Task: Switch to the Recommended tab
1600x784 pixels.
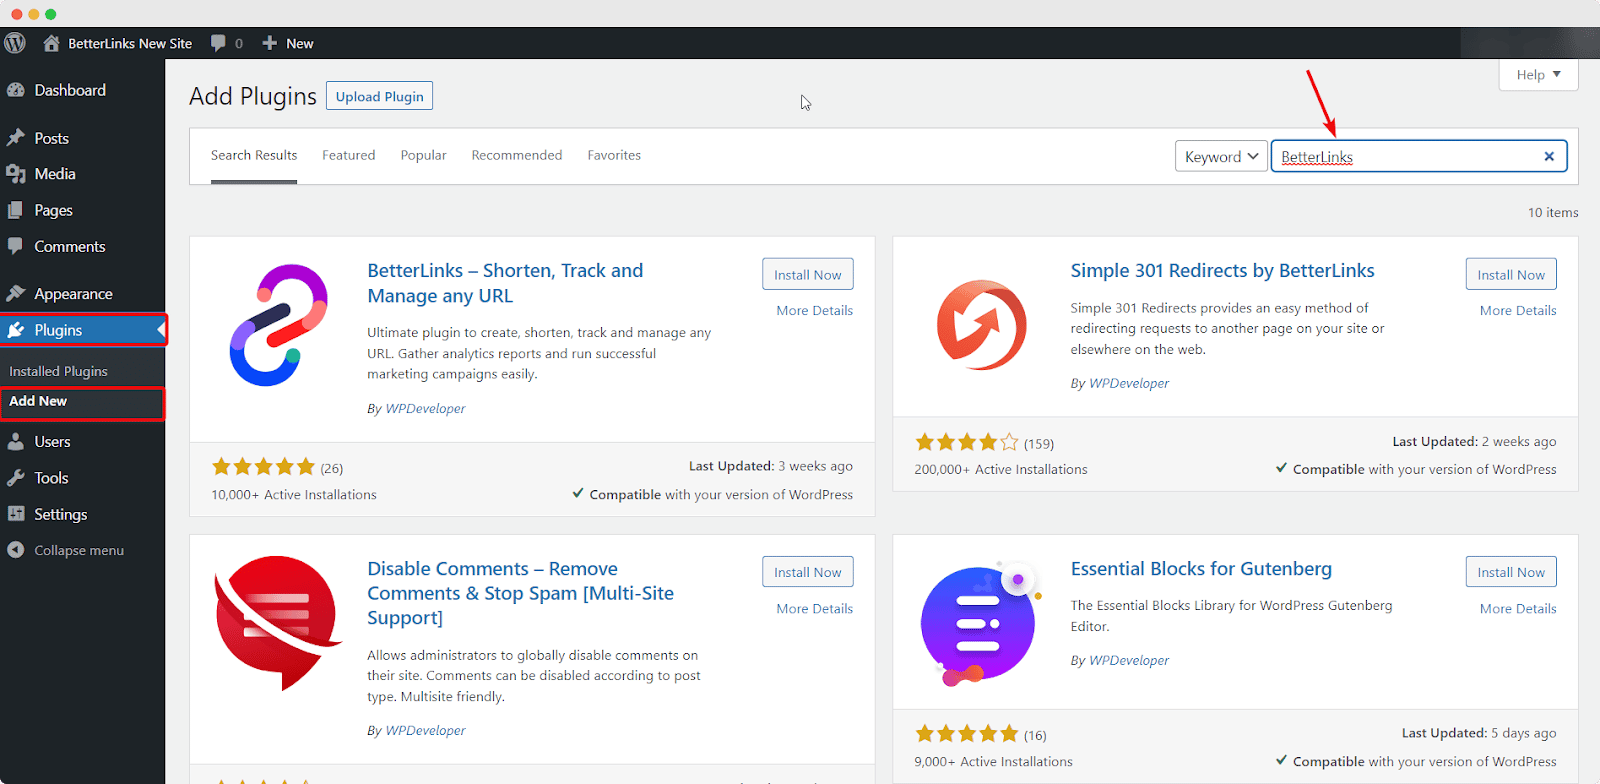Action: coord(517,155)
